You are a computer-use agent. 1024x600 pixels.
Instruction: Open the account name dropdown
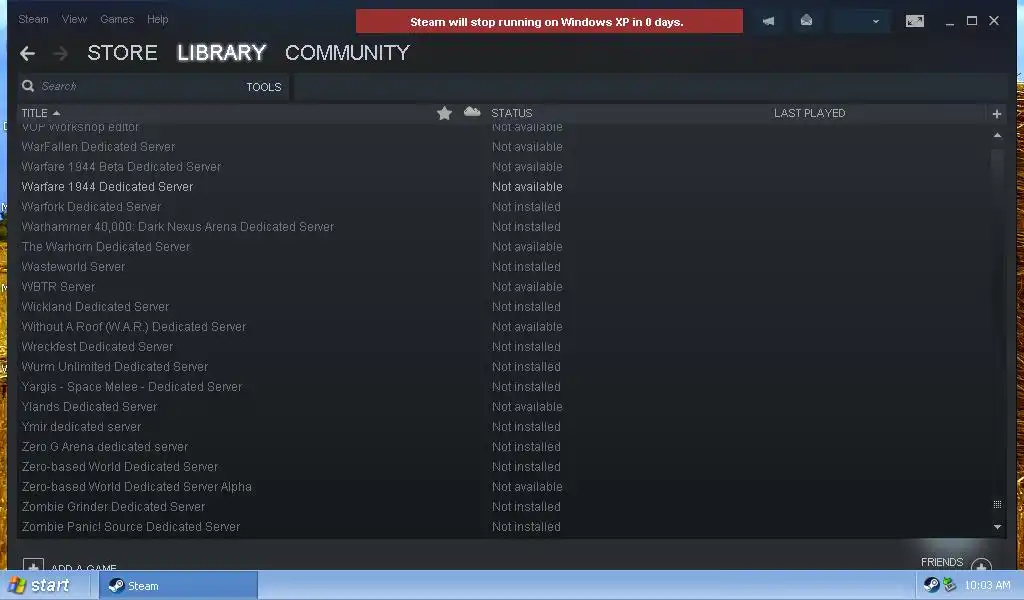point(859,22)
